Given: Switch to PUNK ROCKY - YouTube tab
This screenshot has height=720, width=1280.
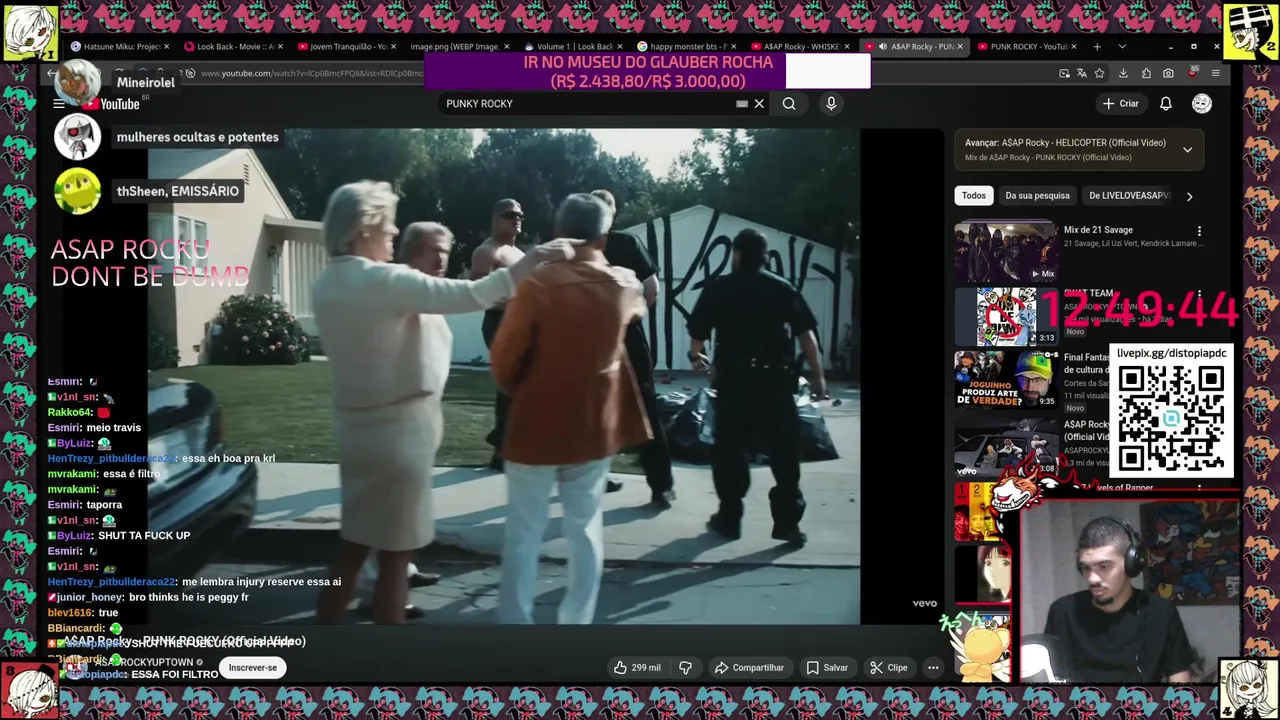Looking at the screenshot, I should coord(1025,46).
